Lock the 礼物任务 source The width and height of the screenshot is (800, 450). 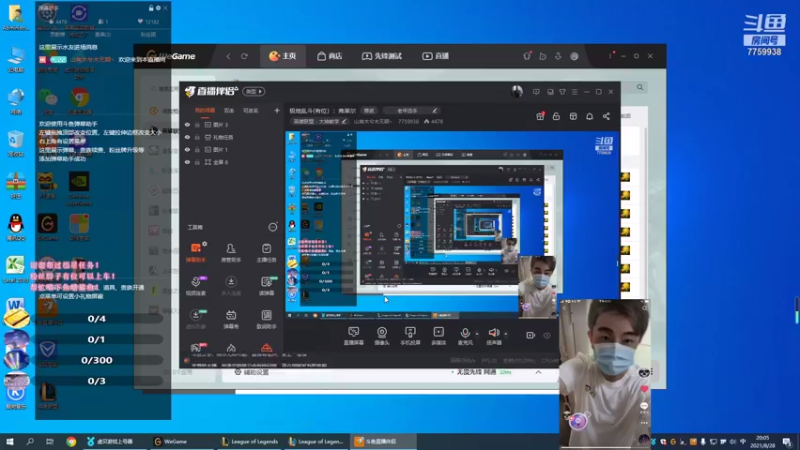[x=197, y=137]
